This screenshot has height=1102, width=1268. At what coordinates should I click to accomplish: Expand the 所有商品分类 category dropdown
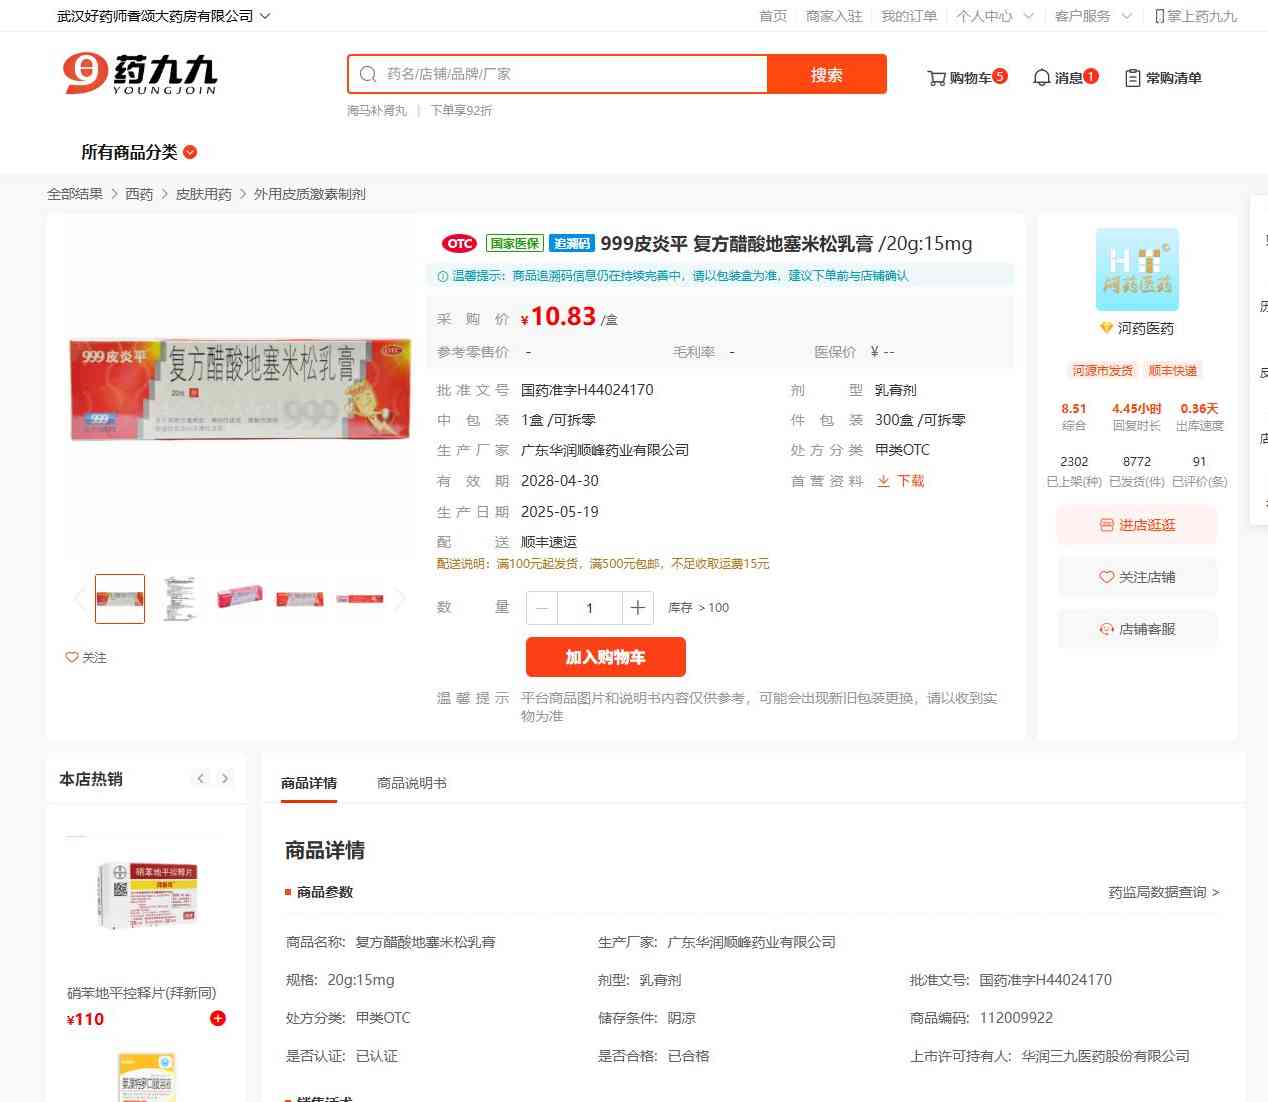pos(139,152)
